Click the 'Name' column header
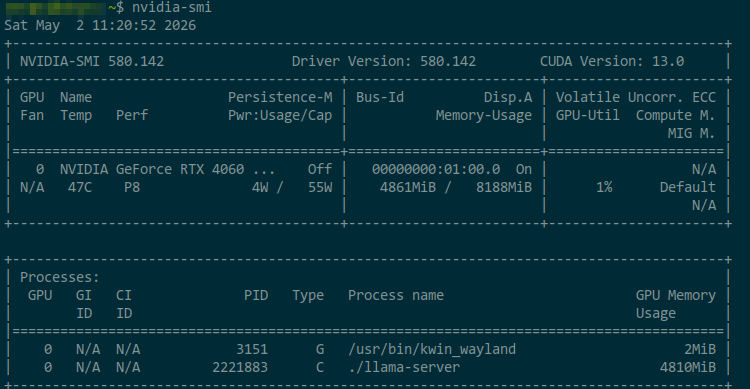750x389 pixels. tap(76, 98)
